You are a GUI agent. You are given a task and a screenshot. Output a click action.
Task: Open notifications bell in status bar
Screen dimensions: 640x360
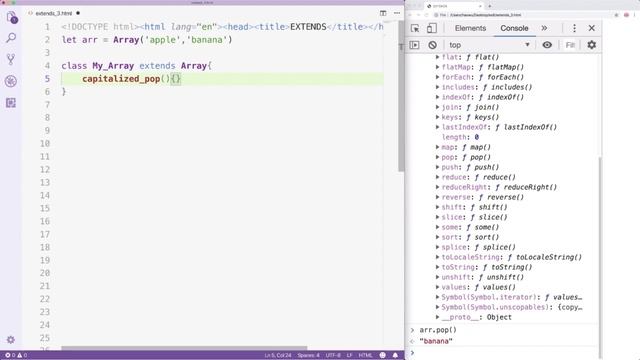[x=395, y=355]
